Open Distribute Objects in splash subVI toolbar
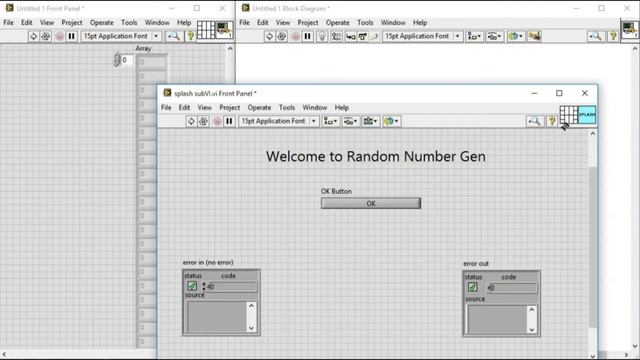This screenshot has width=640, height=360. pos(350,121)
